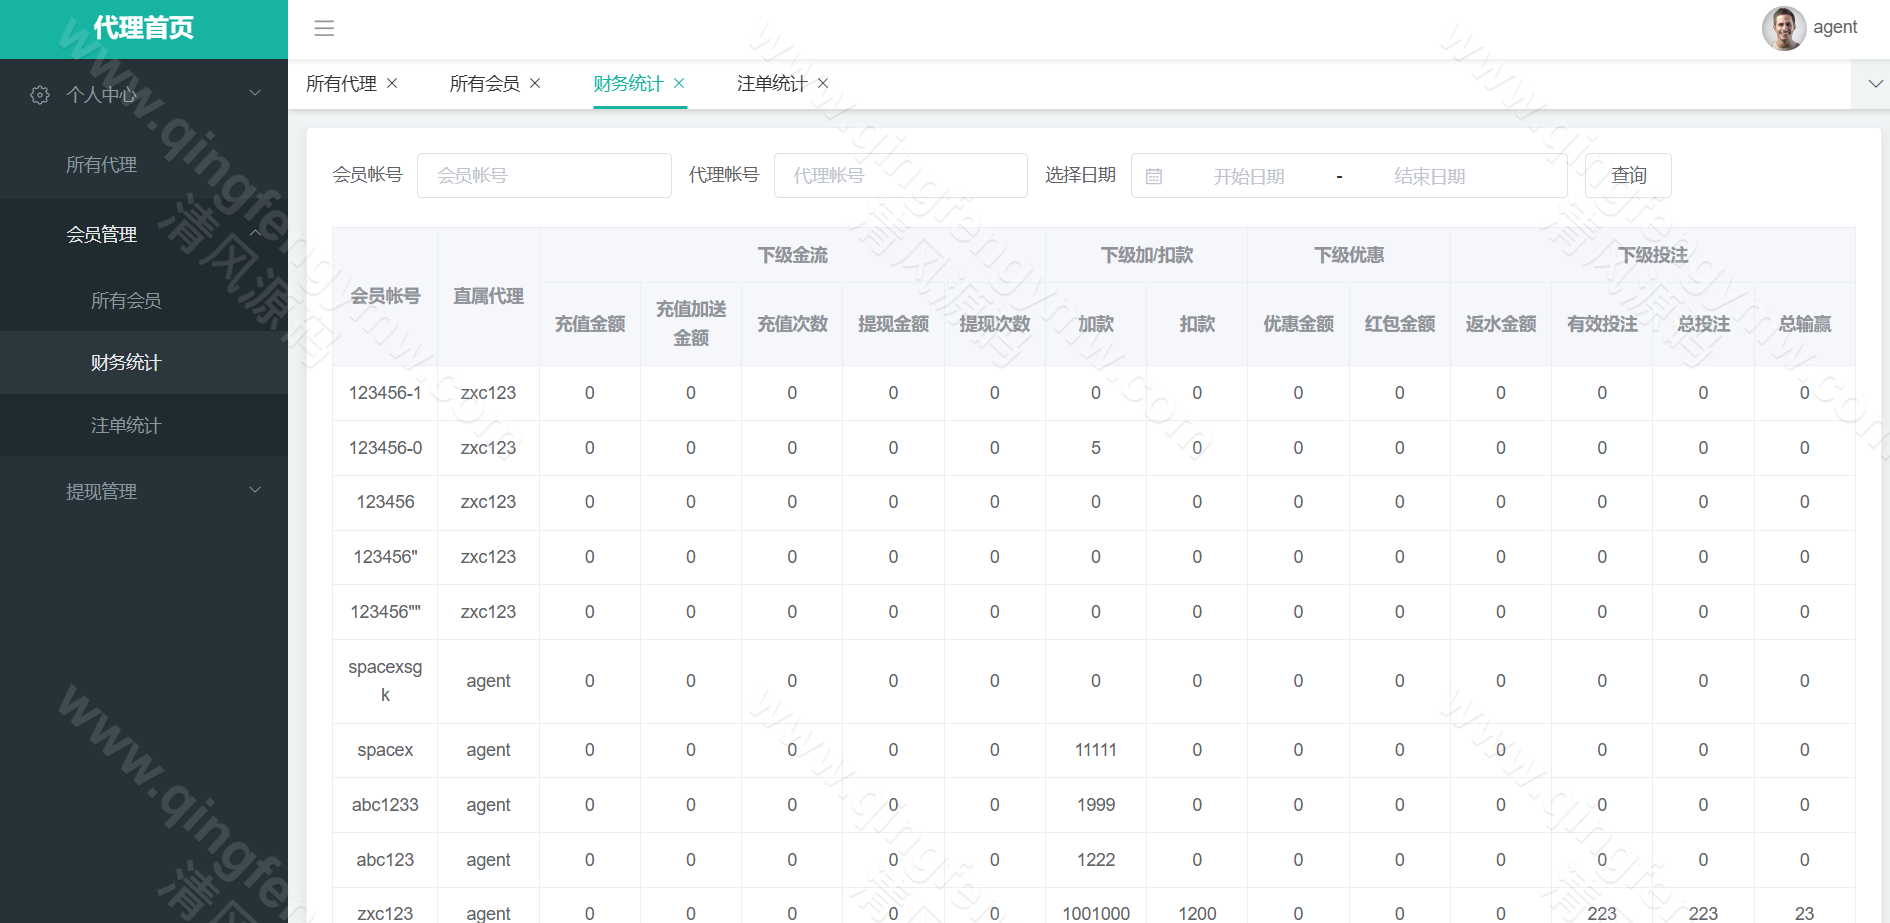
Task: Switch to the 注单统计 tab
Action: click(x=772, y=84)
